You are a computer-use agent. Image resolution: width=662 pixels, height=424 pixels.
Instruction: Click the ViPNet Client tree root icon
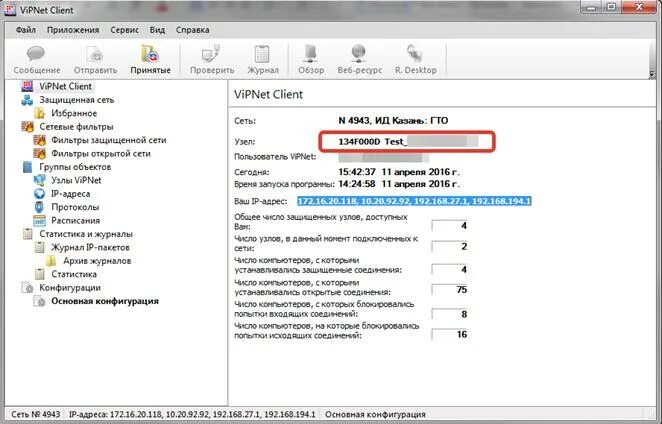click(x=27, y=86)
